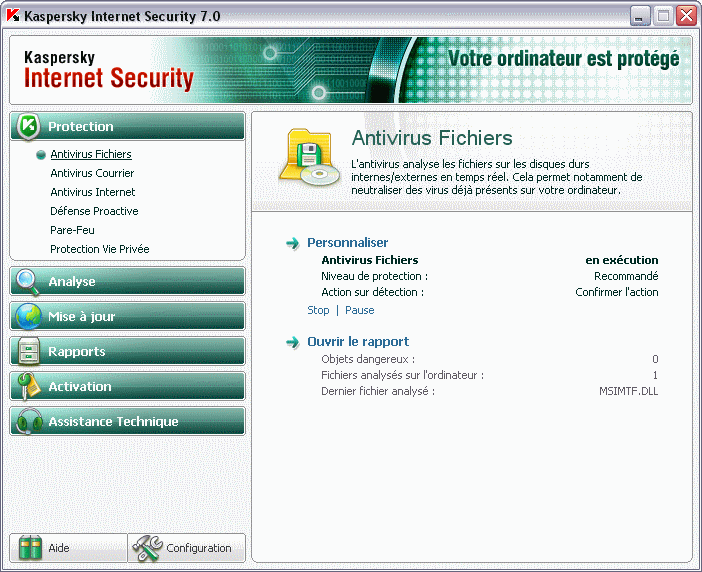
Task: Click the 'en exécution' status text
Action: [x=621, y=260]
